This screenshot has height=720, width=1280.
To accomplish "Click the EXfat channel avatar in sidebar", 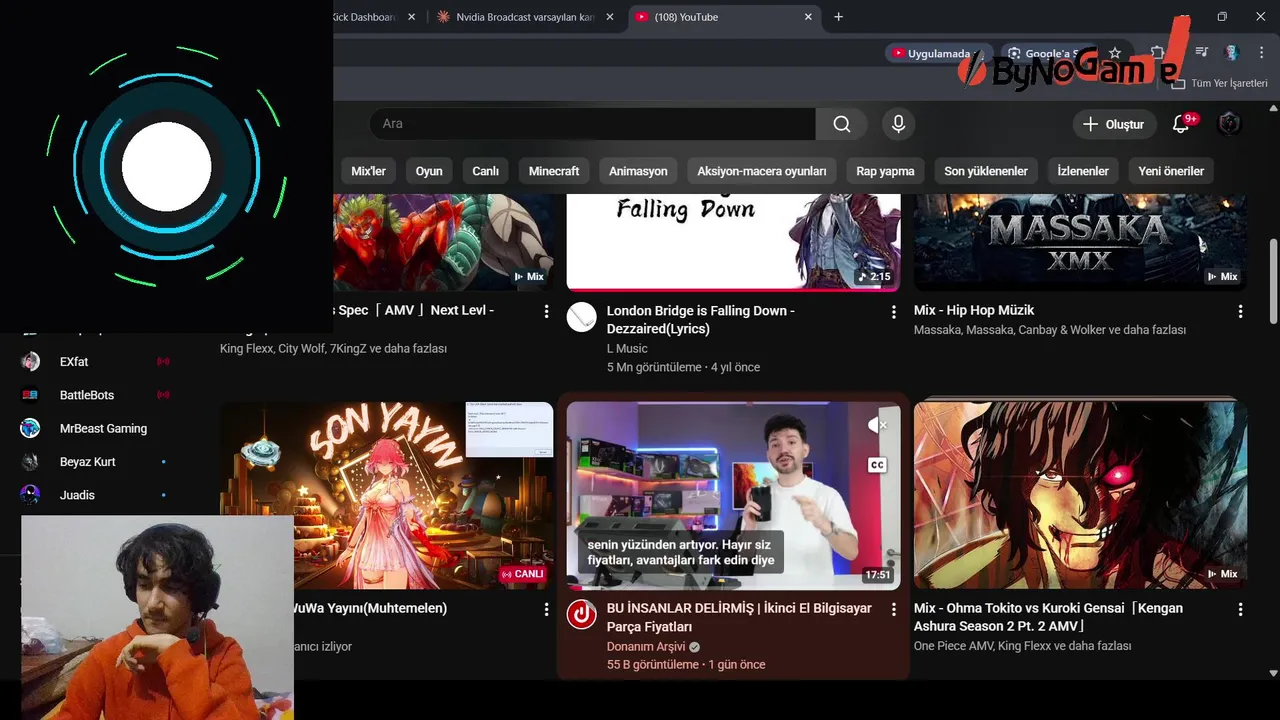I will coord(30,362).
